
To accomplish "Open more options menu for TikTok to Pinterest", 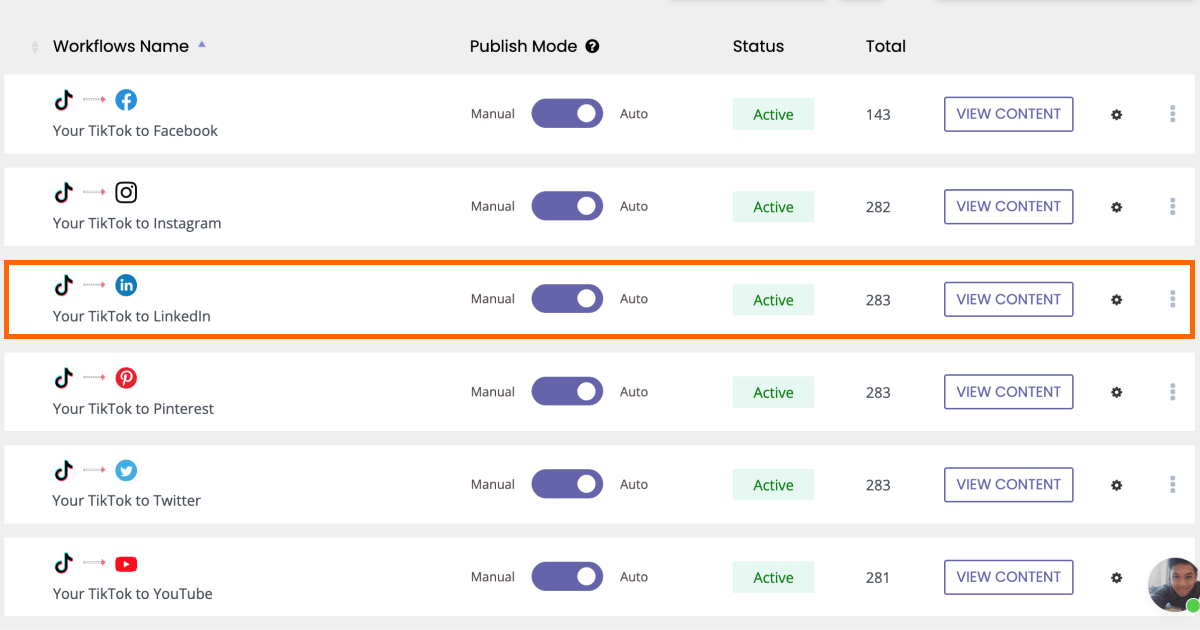I will (x=1172, y=392).
